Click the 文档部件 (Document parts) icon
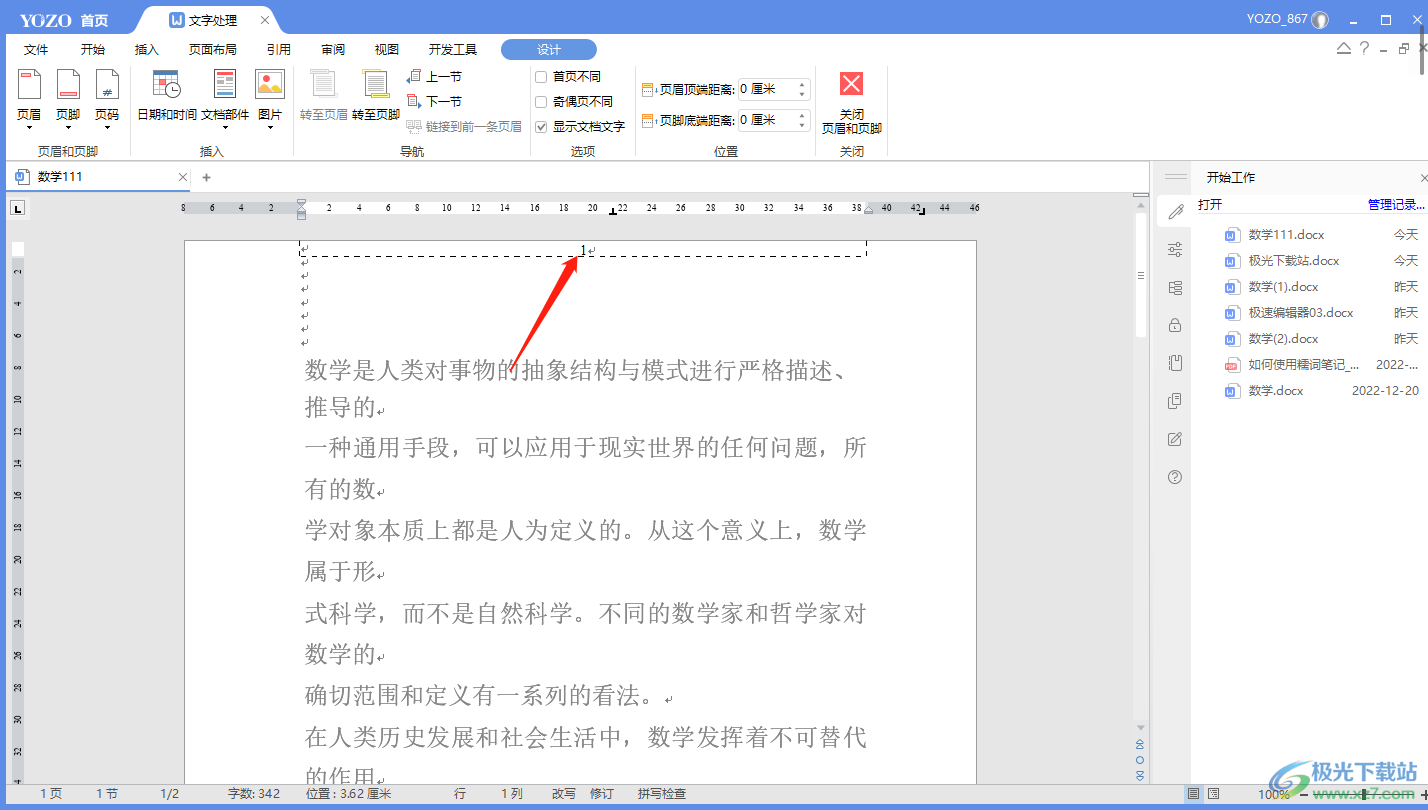1428x810 pixels. (x=225, y=85)
